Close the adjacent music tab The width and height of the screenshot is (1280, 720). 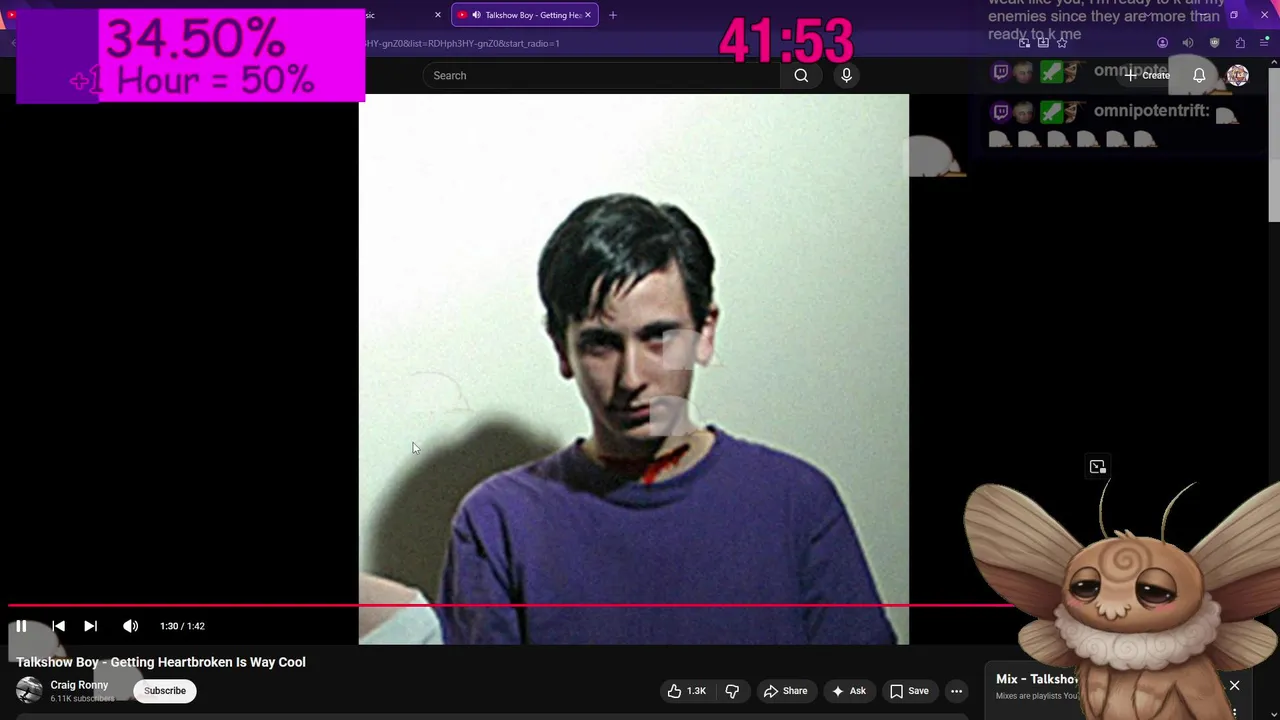(x=437, y=15)
